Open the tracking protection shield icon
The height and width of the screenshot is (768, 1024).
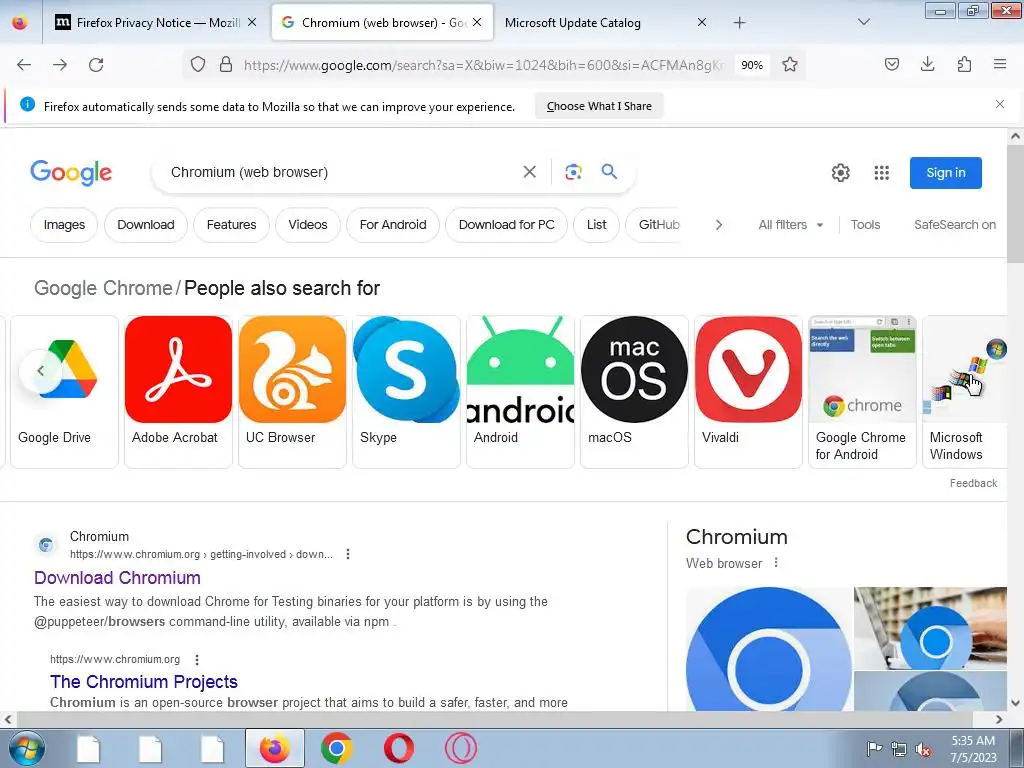(x=198, y=64)
